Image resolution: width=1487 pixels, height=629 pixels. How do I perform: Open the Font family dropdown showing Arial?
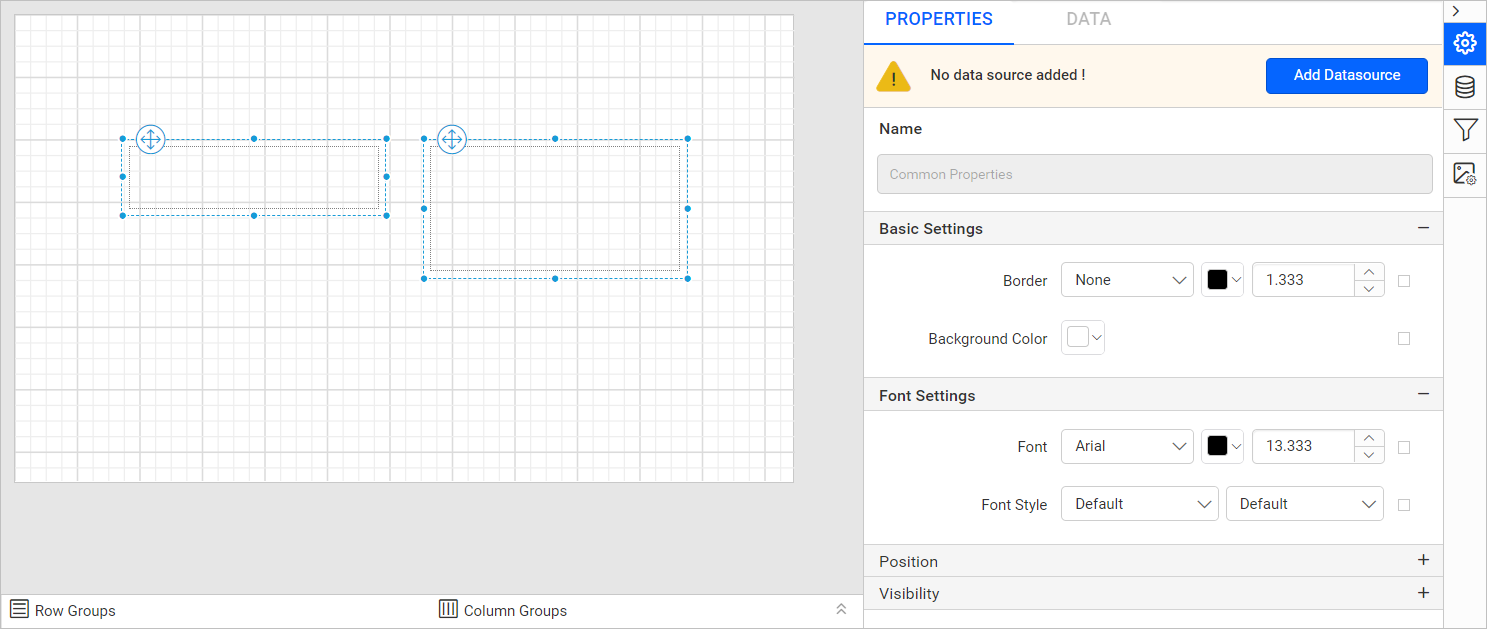point(1127,446)
